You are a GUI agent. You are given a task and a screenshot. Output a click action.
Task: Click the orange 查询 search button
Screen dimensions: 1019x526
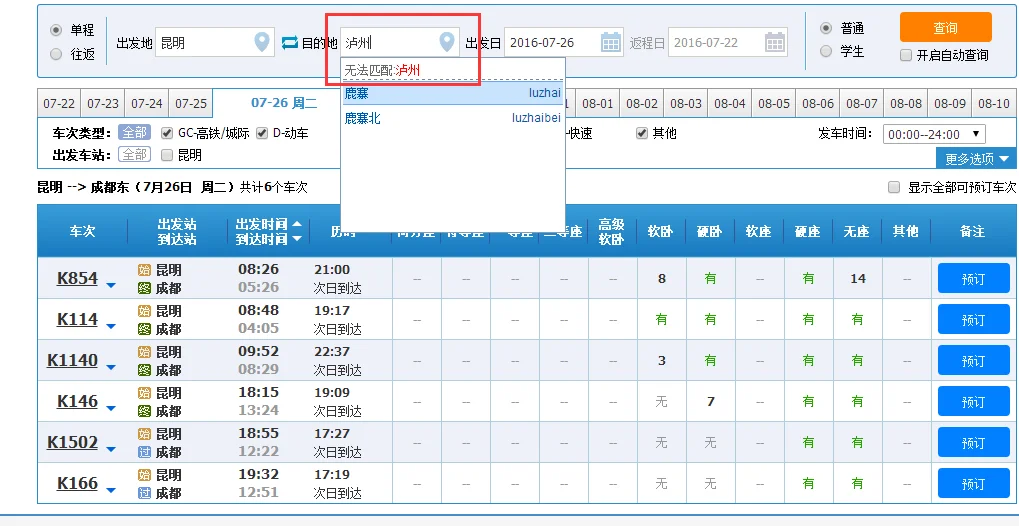click(946, 28)
